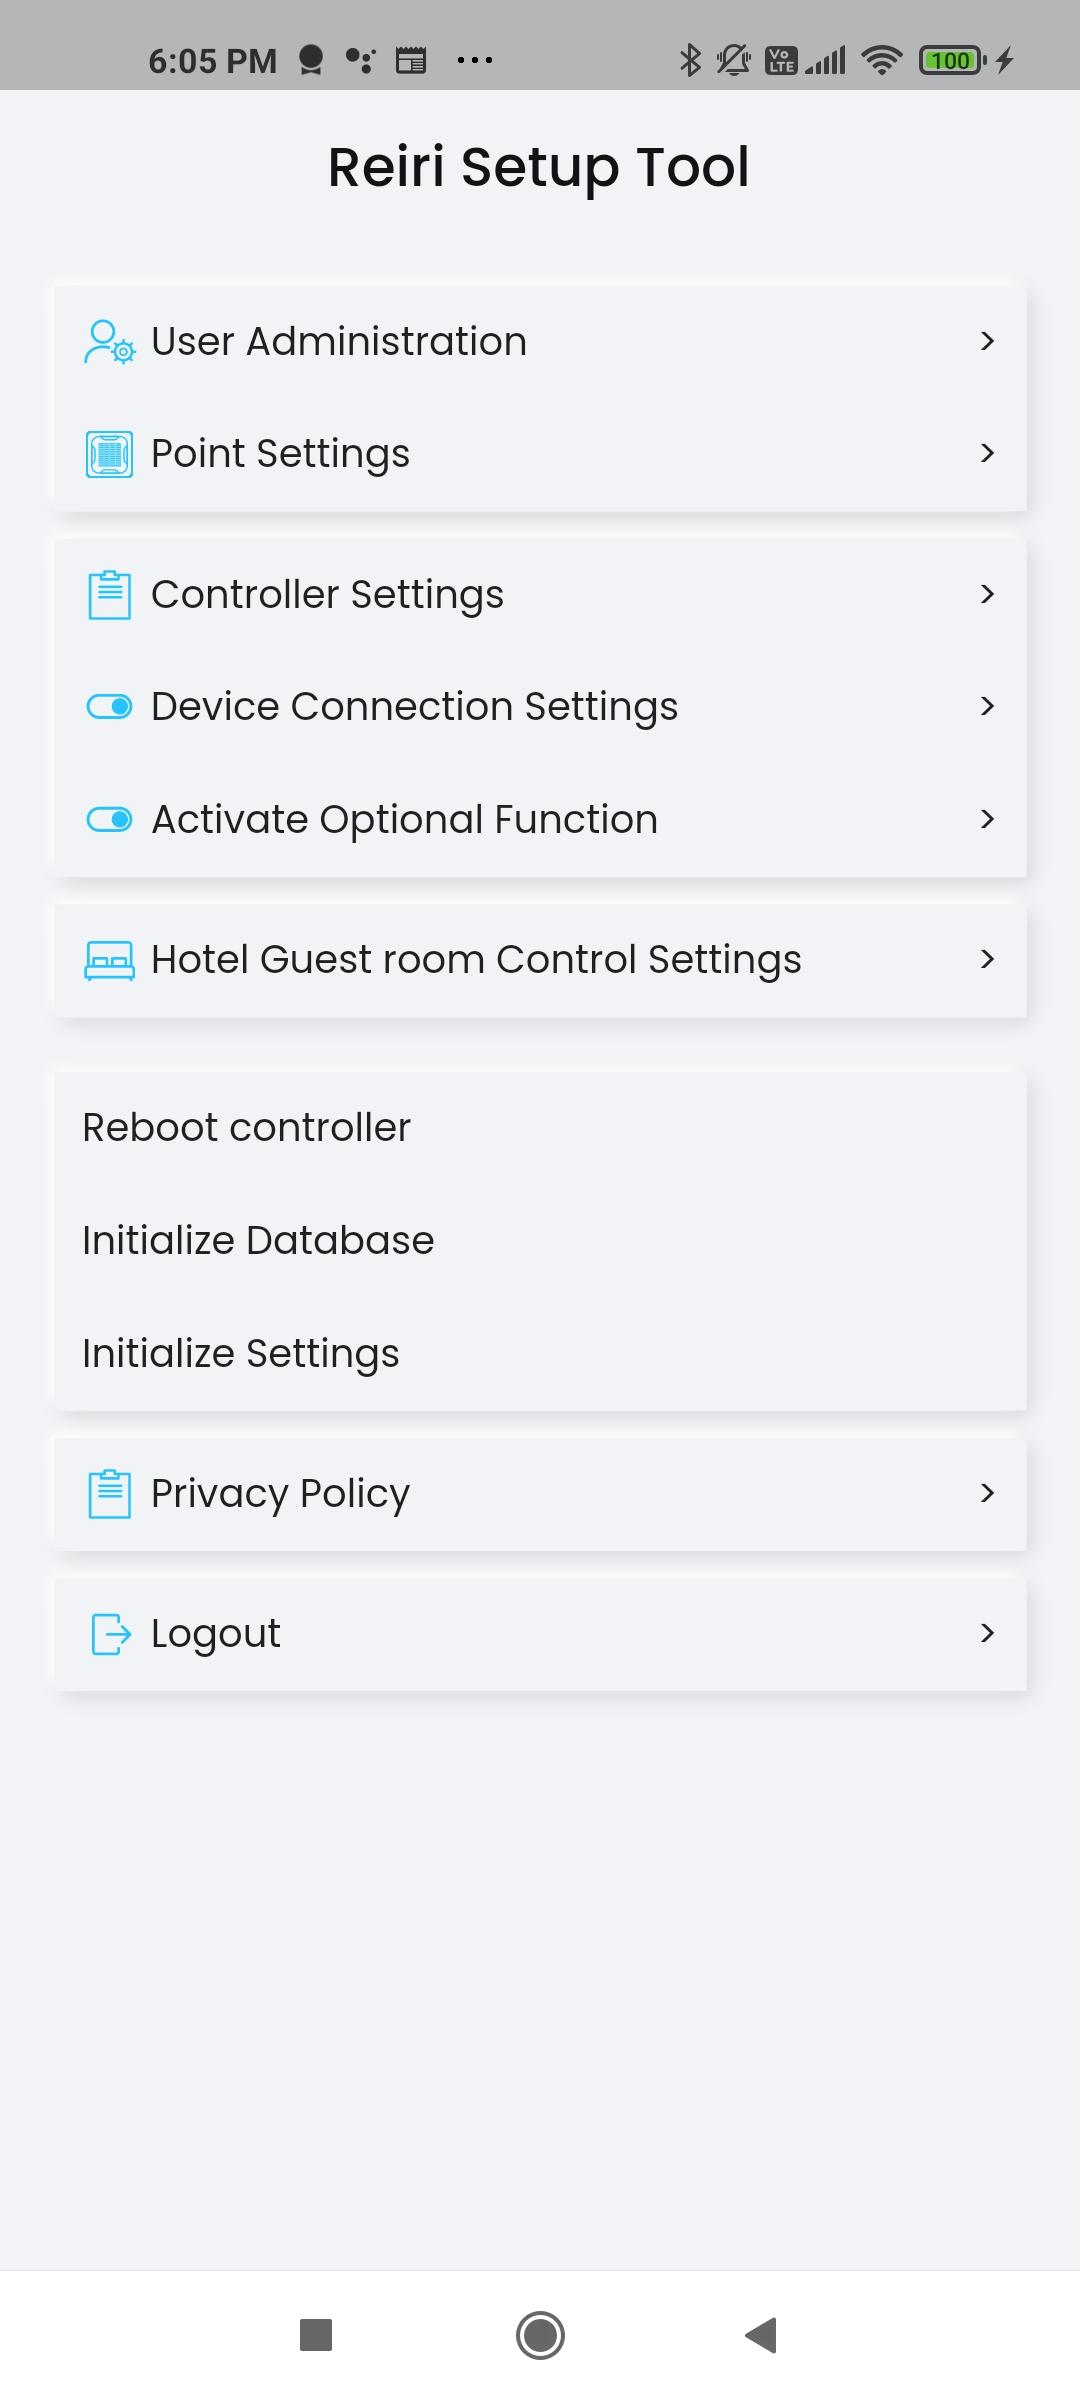Open the Controller Settings menu entry

click(x=540, y=595)
